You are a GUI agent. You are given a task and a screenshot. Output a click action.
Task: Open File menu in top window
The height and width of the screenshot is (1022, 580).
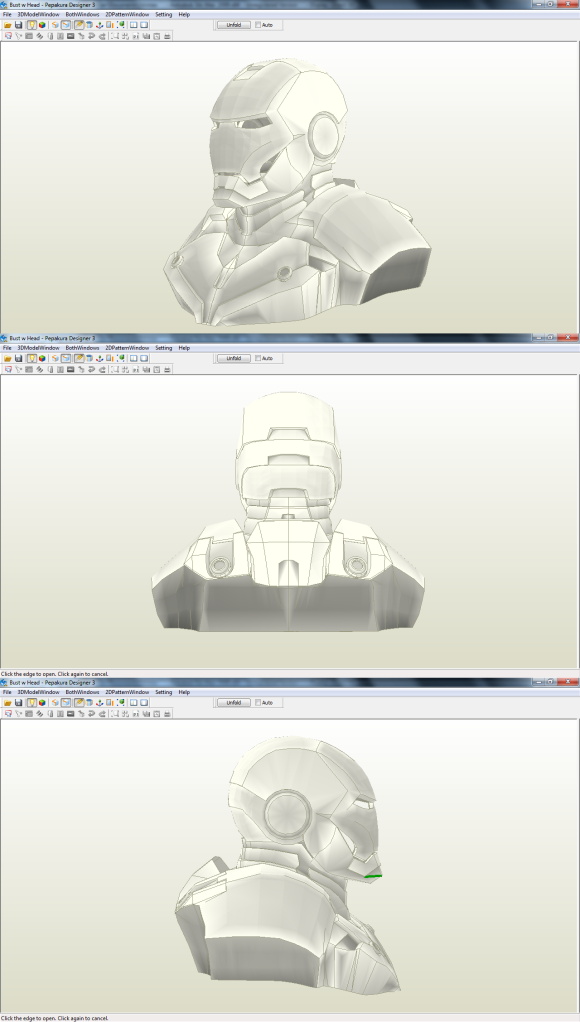pyautogui.click(x=7, y=14)
